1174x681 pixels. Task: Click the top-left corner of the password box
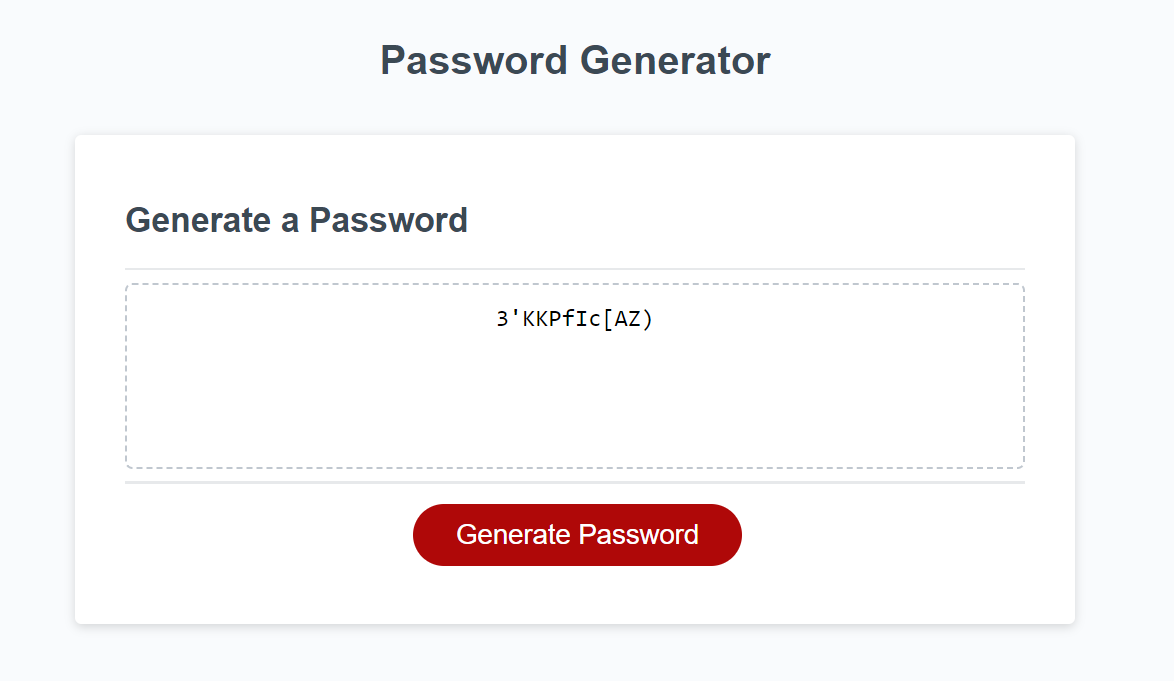pyautogui.click(x=130, y=290)
